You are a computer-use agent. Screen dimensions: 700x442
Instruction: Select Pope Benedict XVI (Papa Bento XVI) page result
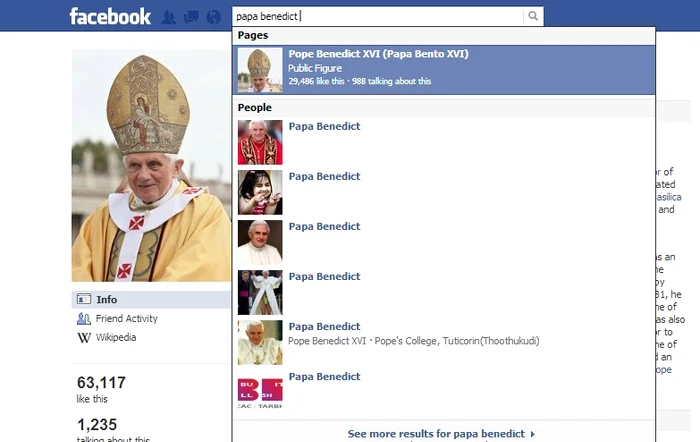click(444, 70)
